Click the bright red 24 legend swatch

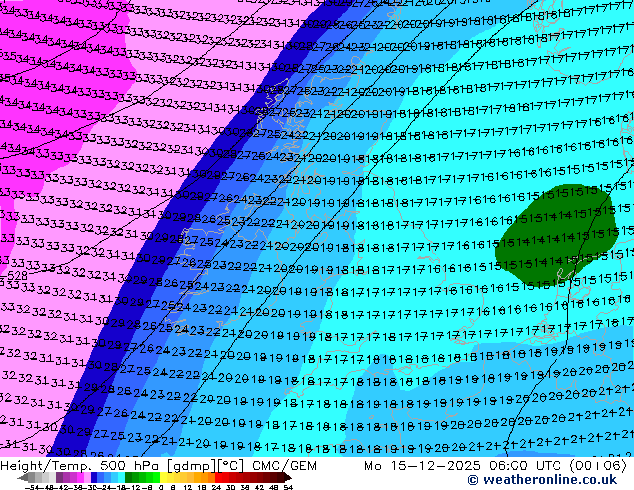coord(218,477)
